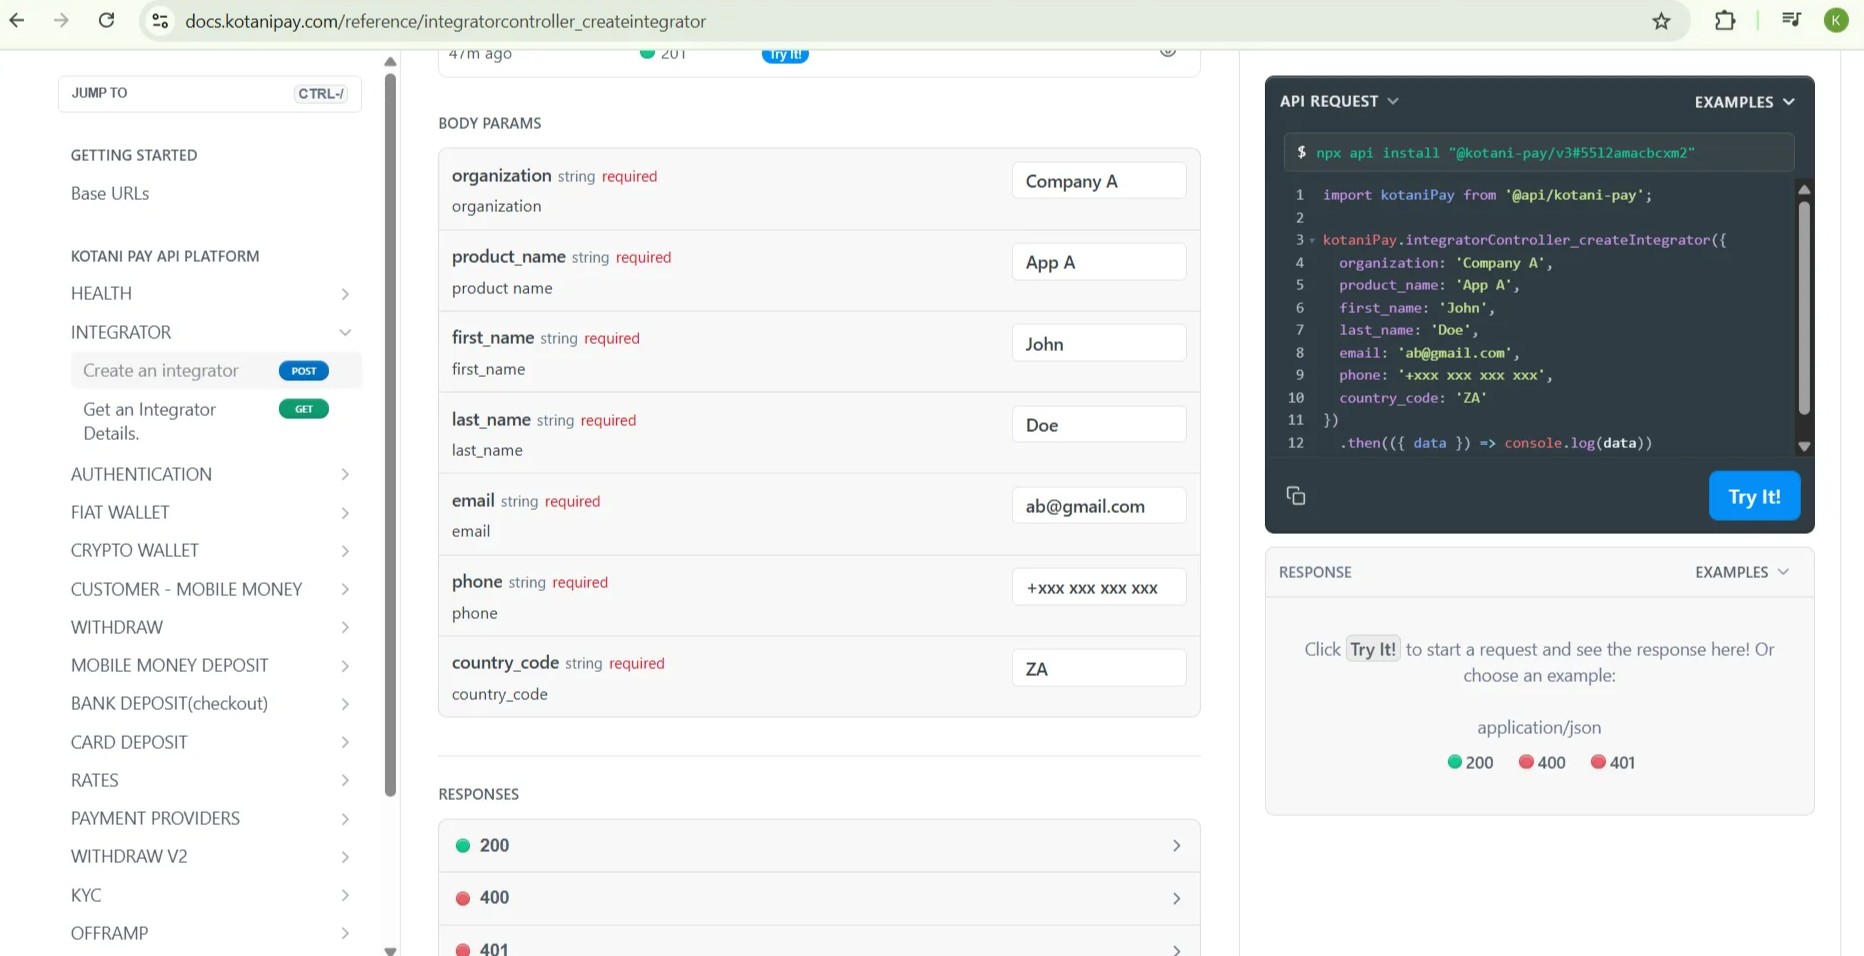Screen dimensions: 1864x956
Task: Click the code sample vertical scrollbar
Action: tap(1804, 308)
